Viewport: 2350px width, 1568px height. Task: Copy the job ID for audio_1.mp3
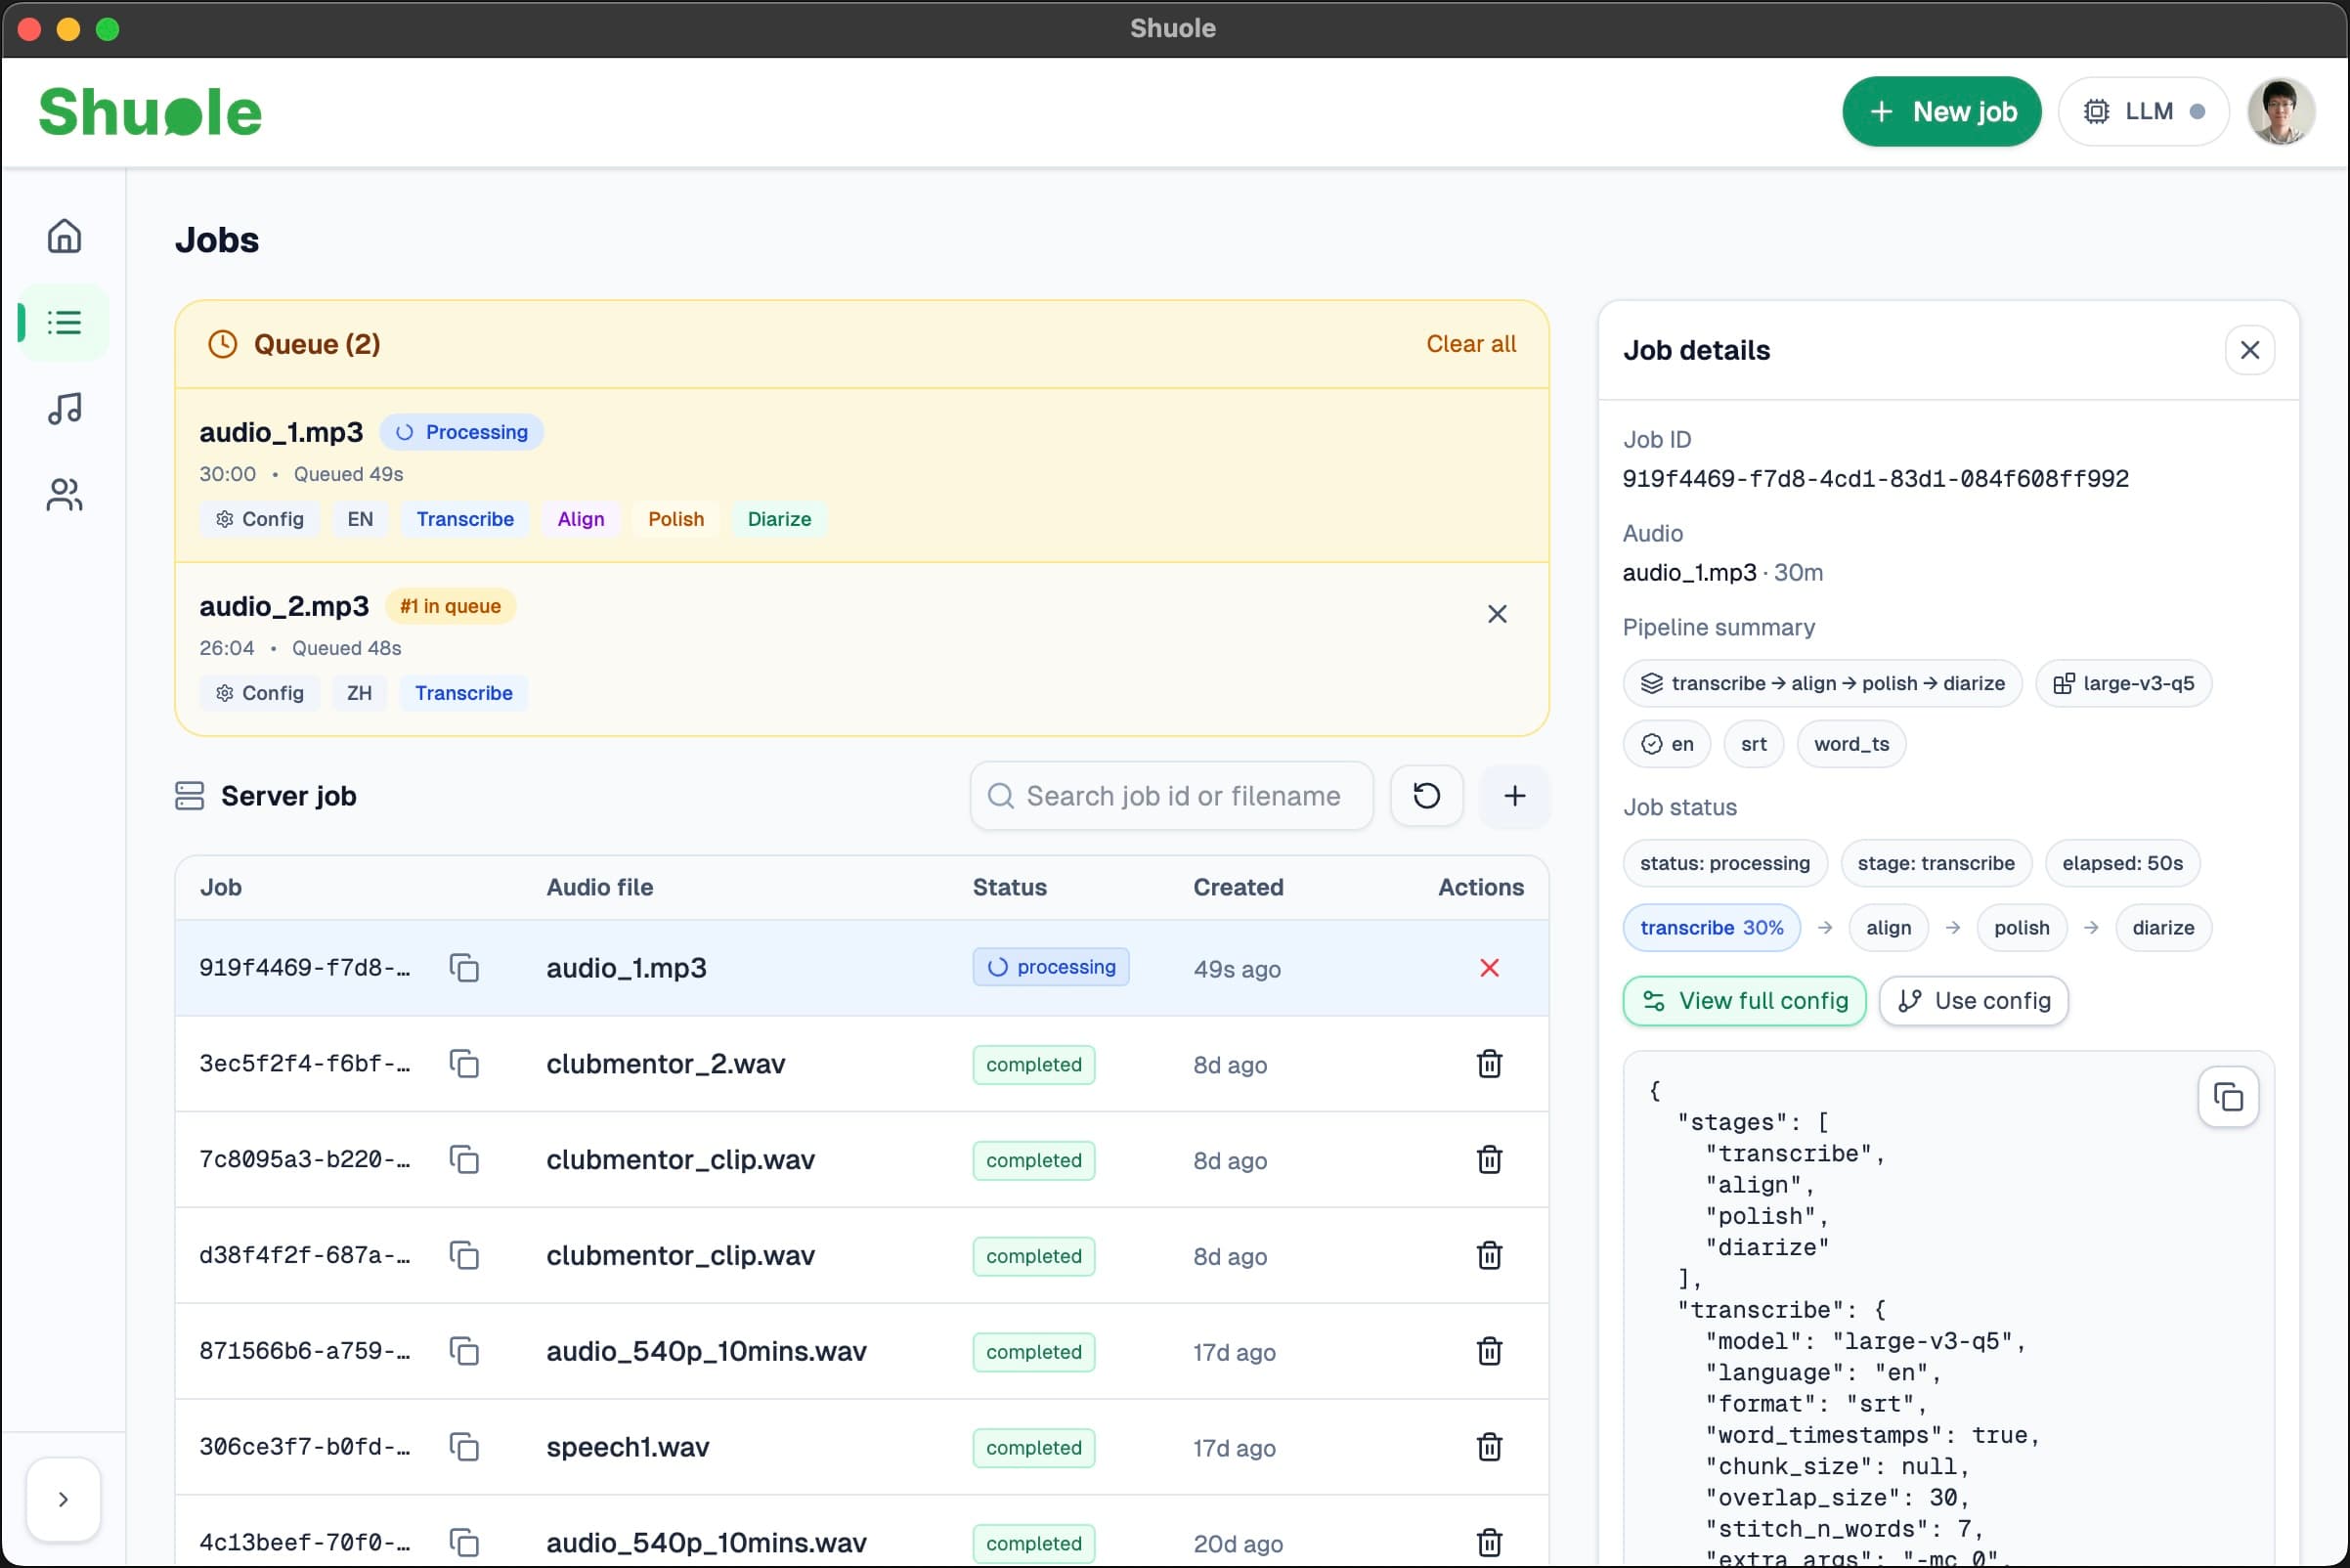[465, 967]
